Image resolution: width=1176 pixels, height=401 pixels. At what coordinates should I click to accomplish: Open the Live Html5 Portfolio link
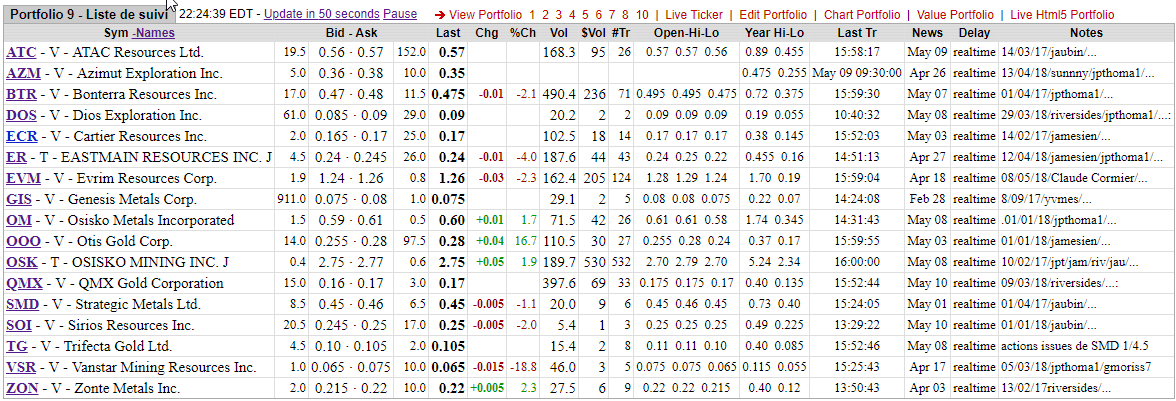(1062, 15)
